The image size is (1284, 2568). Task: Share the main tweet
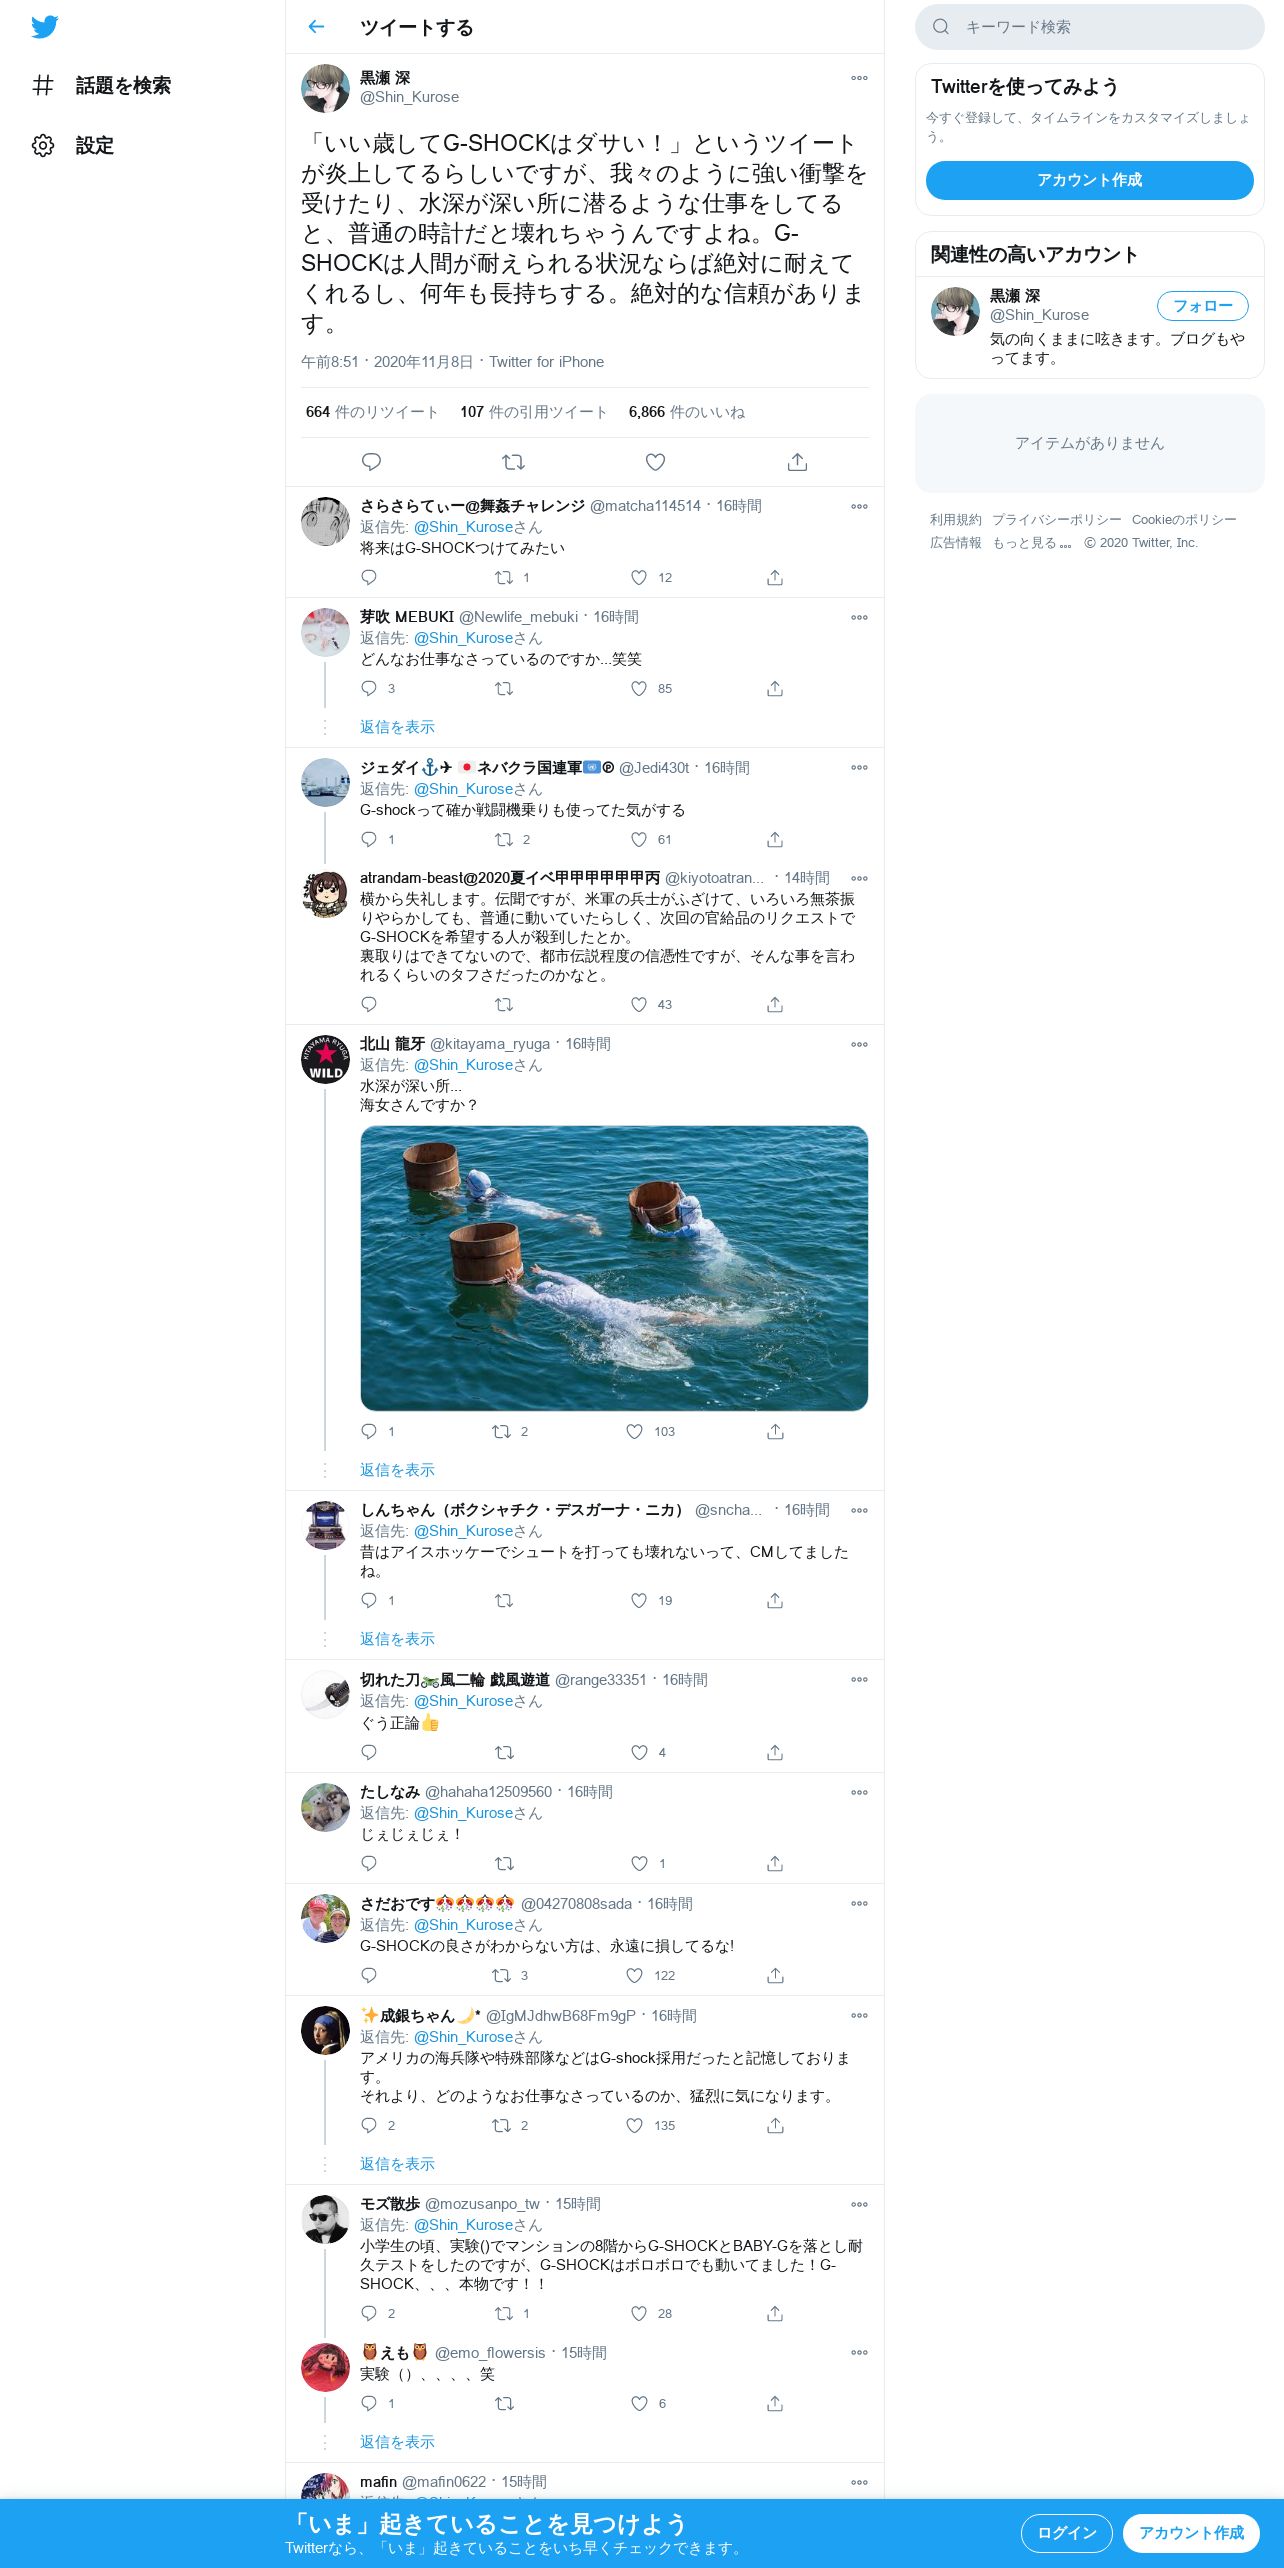(x=797, y=462)
